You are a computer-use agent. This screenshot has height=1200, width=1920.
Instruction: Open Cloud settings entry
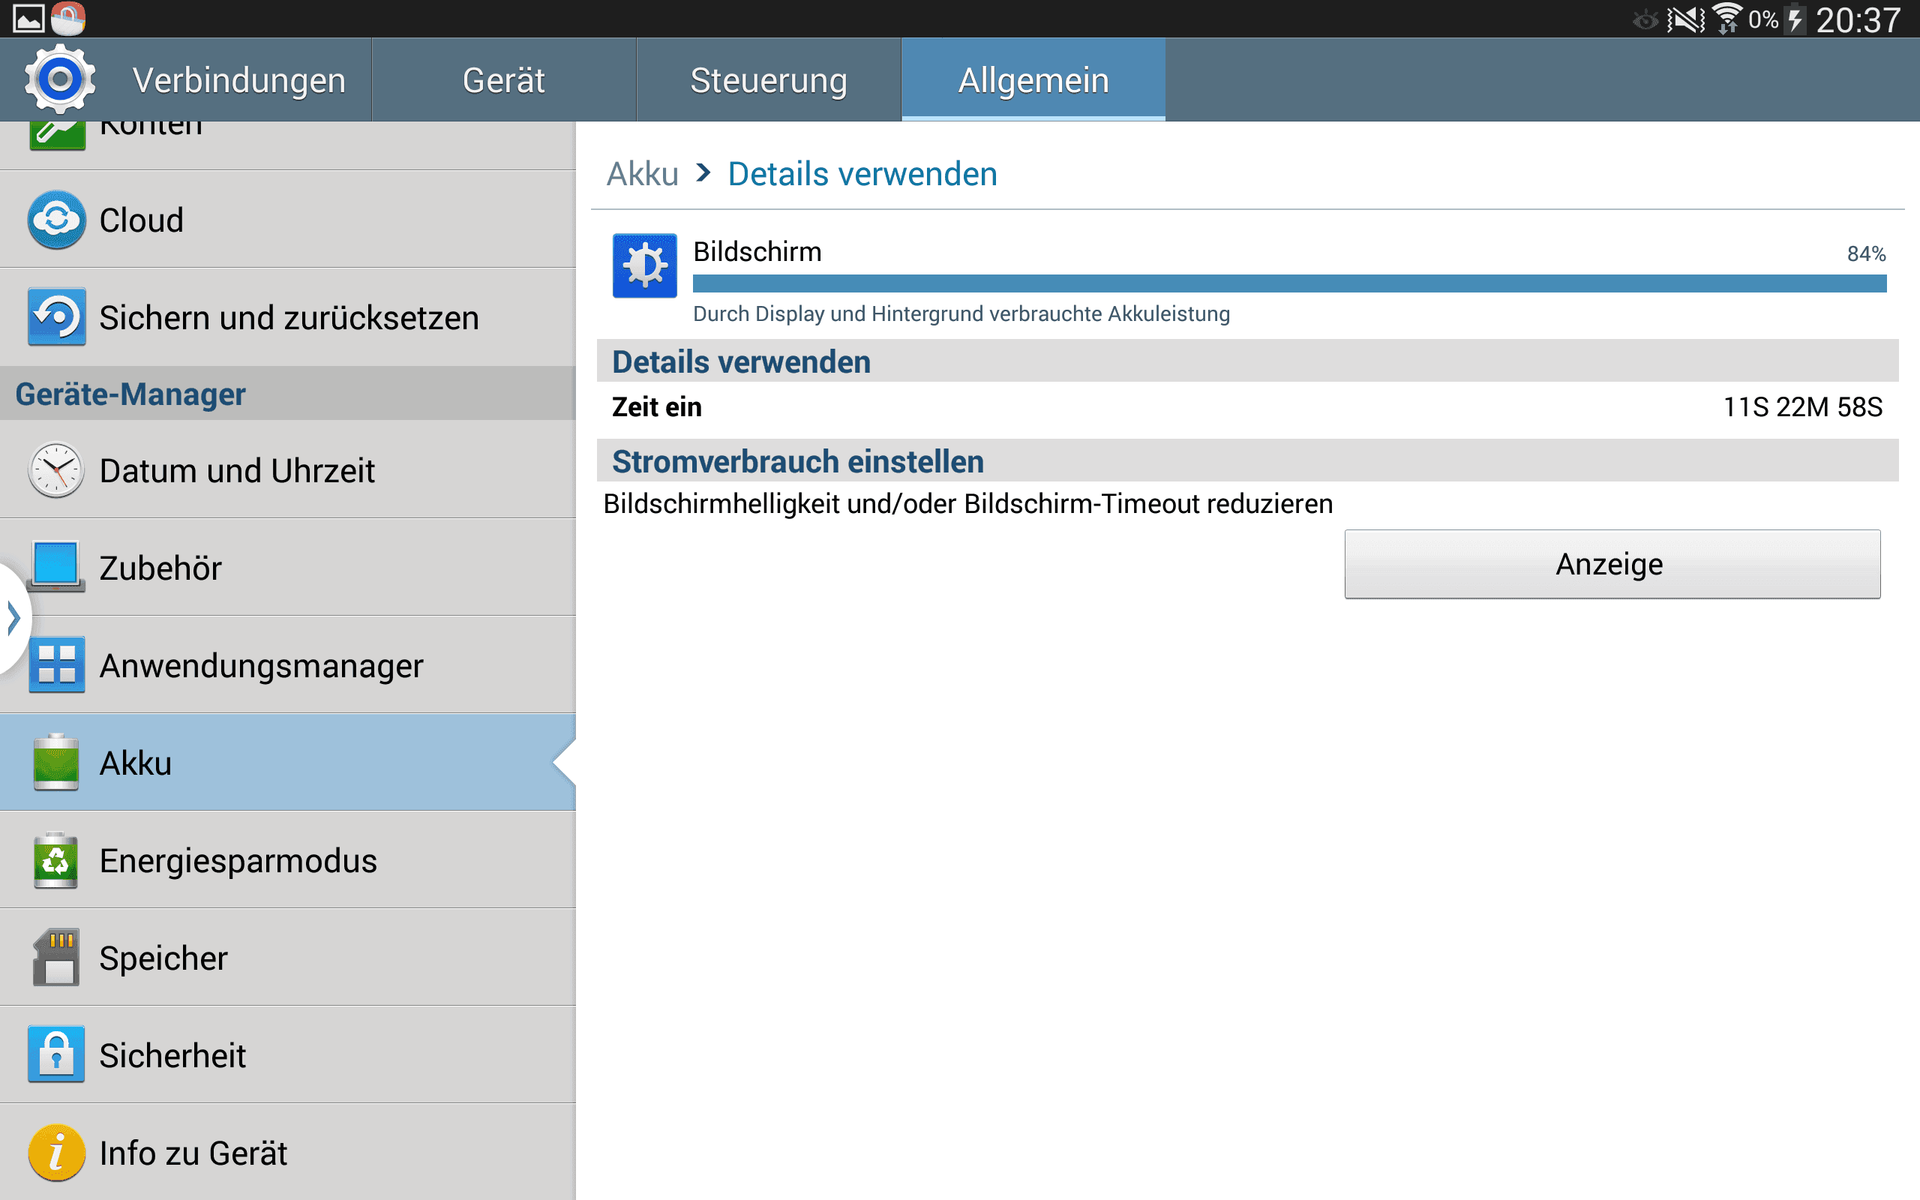(x=288, y=220)
